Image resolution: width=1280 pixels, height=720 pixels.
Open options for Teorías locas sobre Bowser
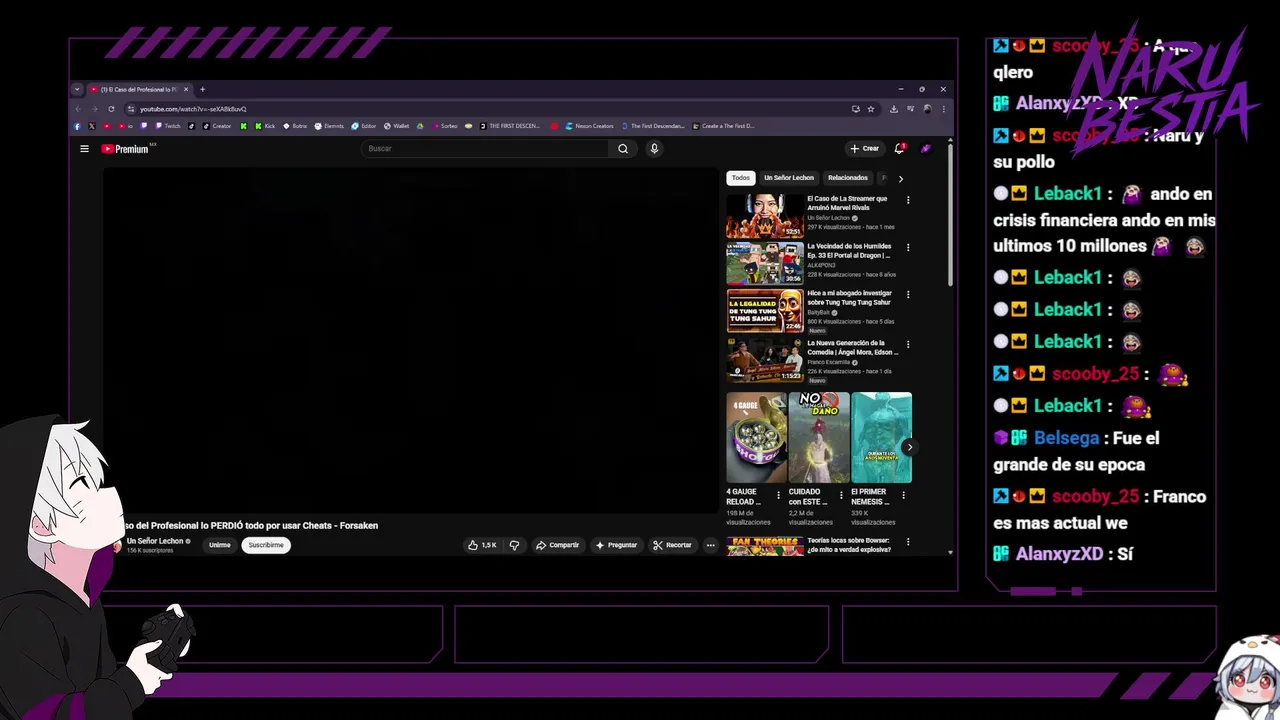[x=908, y=543]
